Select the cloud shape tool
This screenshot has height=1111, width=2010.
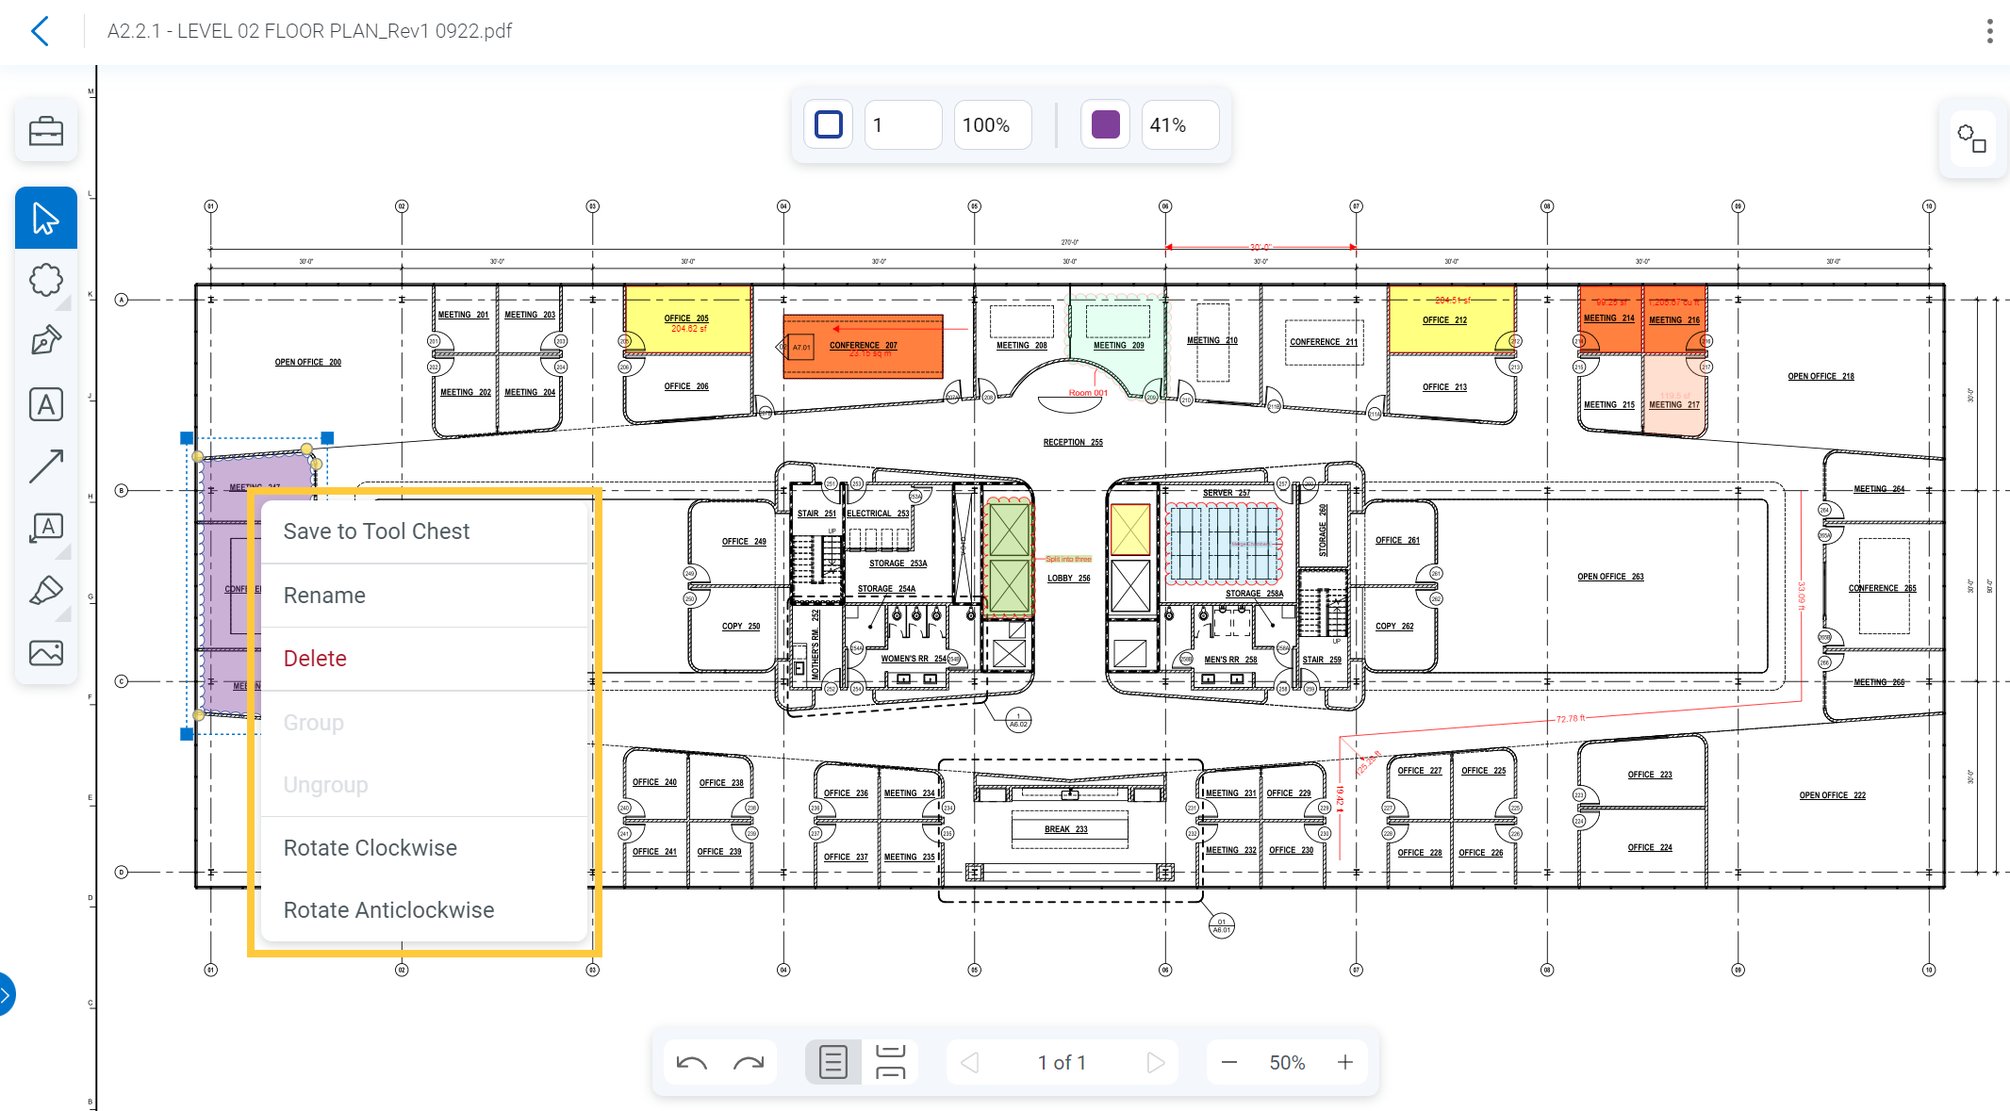pyautogui.click(x=45, y=279)
